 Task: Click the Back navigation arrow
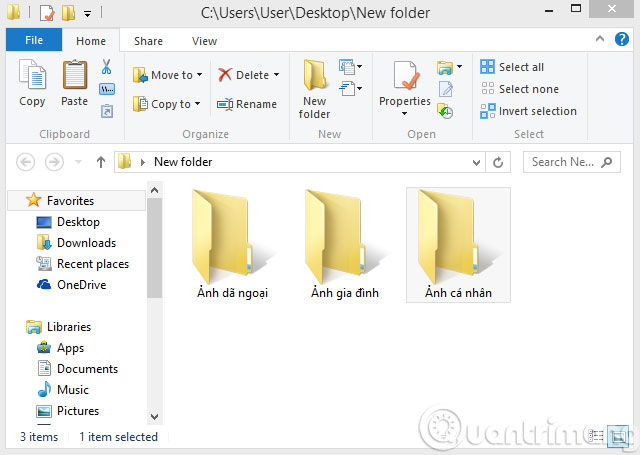(x=25, y=162)
